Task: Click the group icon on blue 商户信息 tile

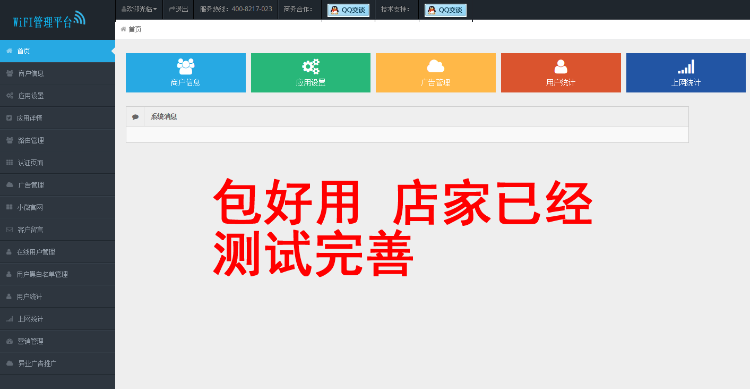Action: (186, 66)
